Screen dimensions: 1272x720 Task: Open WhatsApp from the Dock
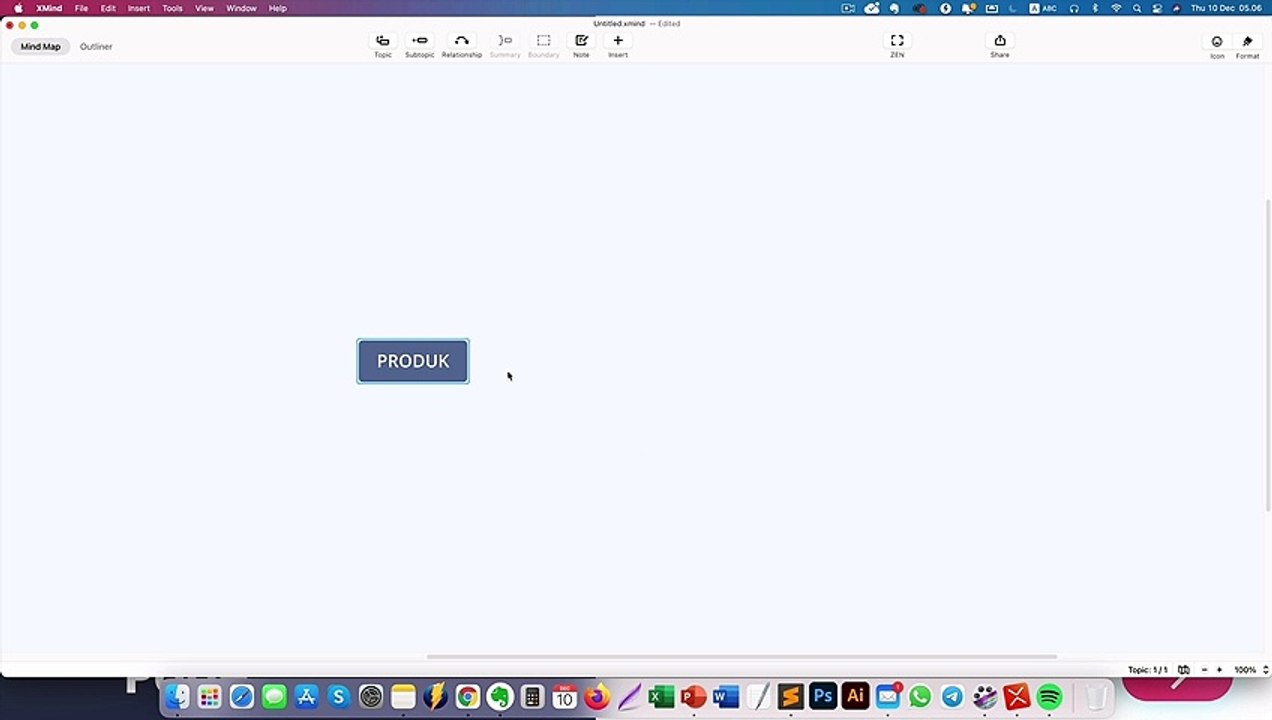point(920,697)
